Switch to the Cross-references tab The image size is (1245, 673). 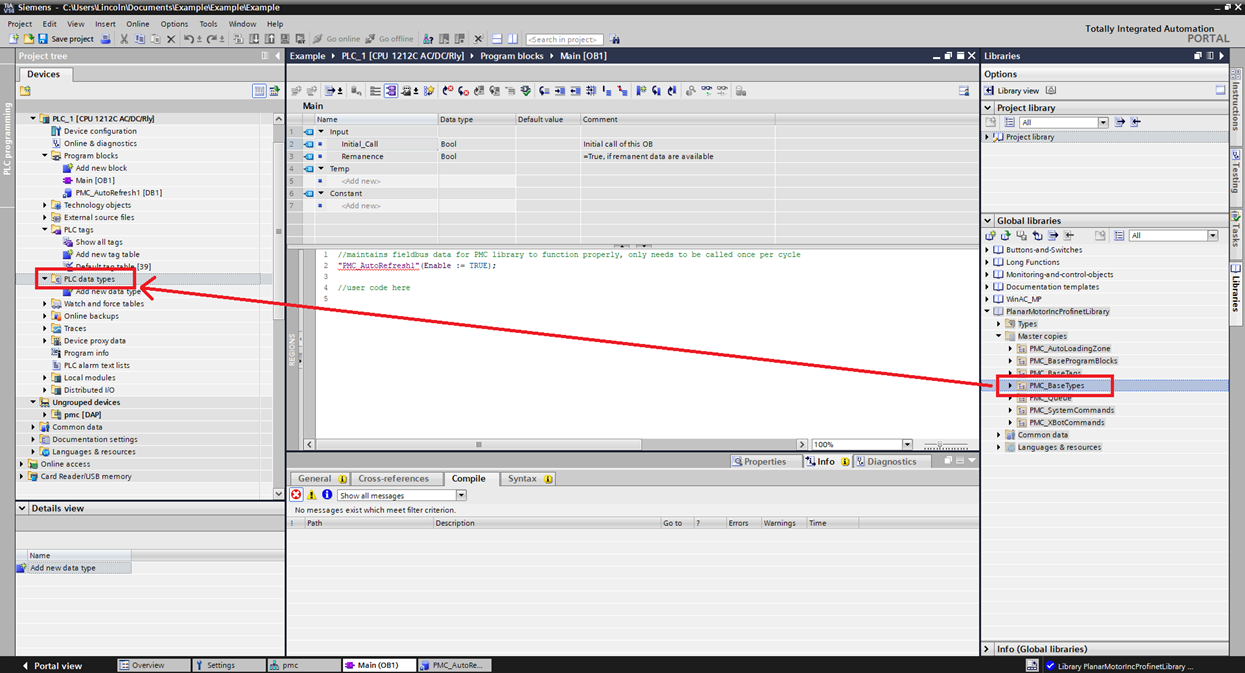tap(393, 478)
